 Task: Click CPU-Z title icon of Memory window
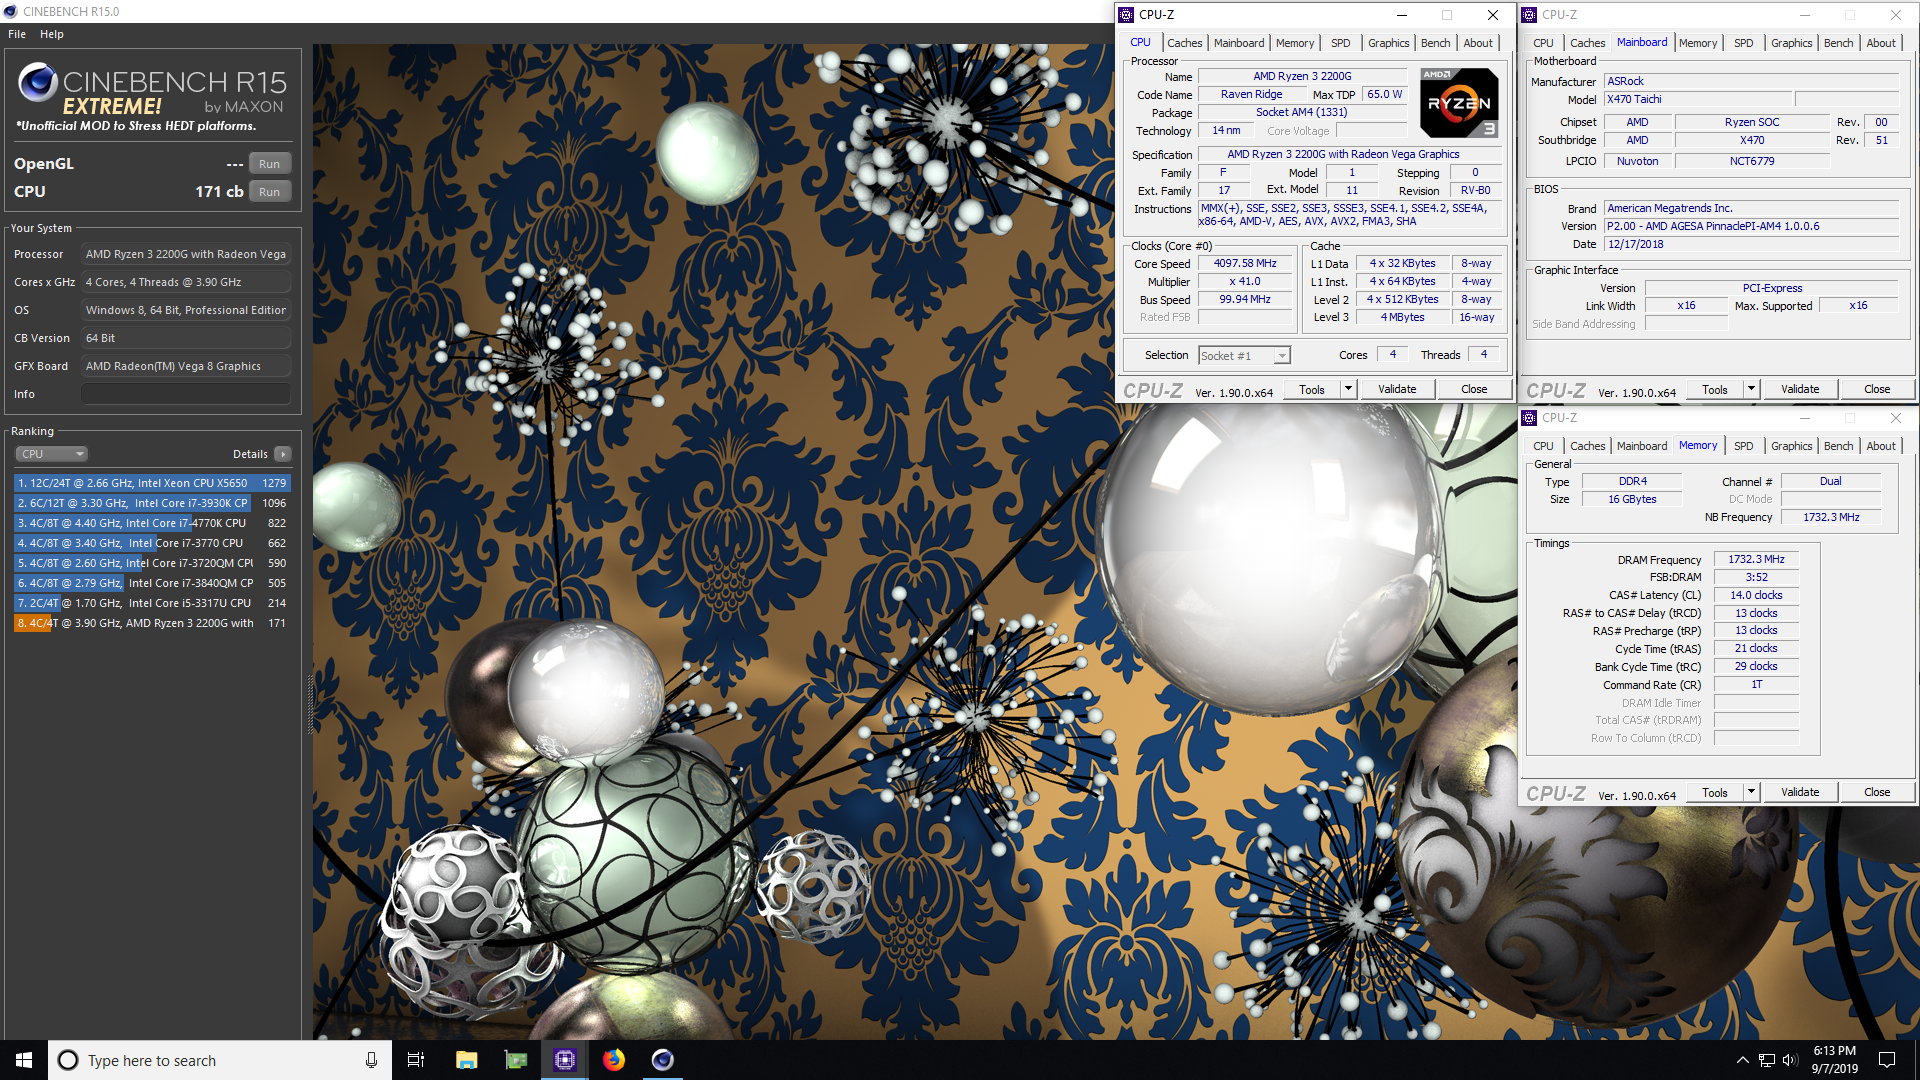1529,418
